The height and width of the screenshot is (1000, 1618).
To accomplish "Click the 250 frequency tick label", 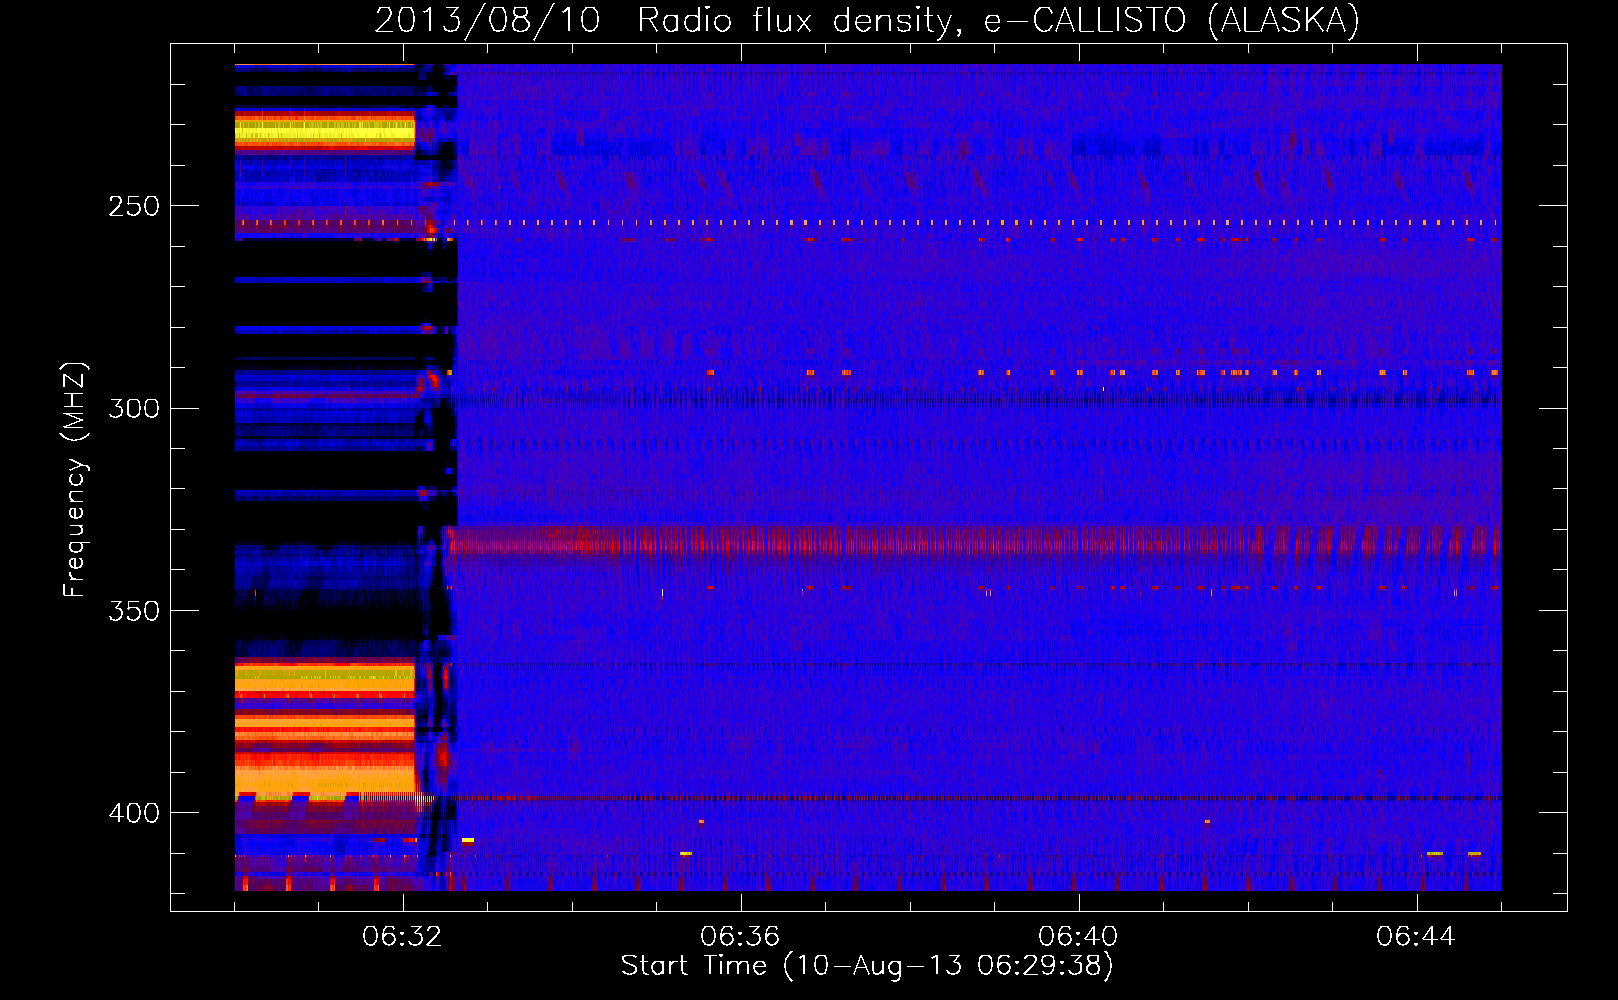I will [x=134, y=206].
